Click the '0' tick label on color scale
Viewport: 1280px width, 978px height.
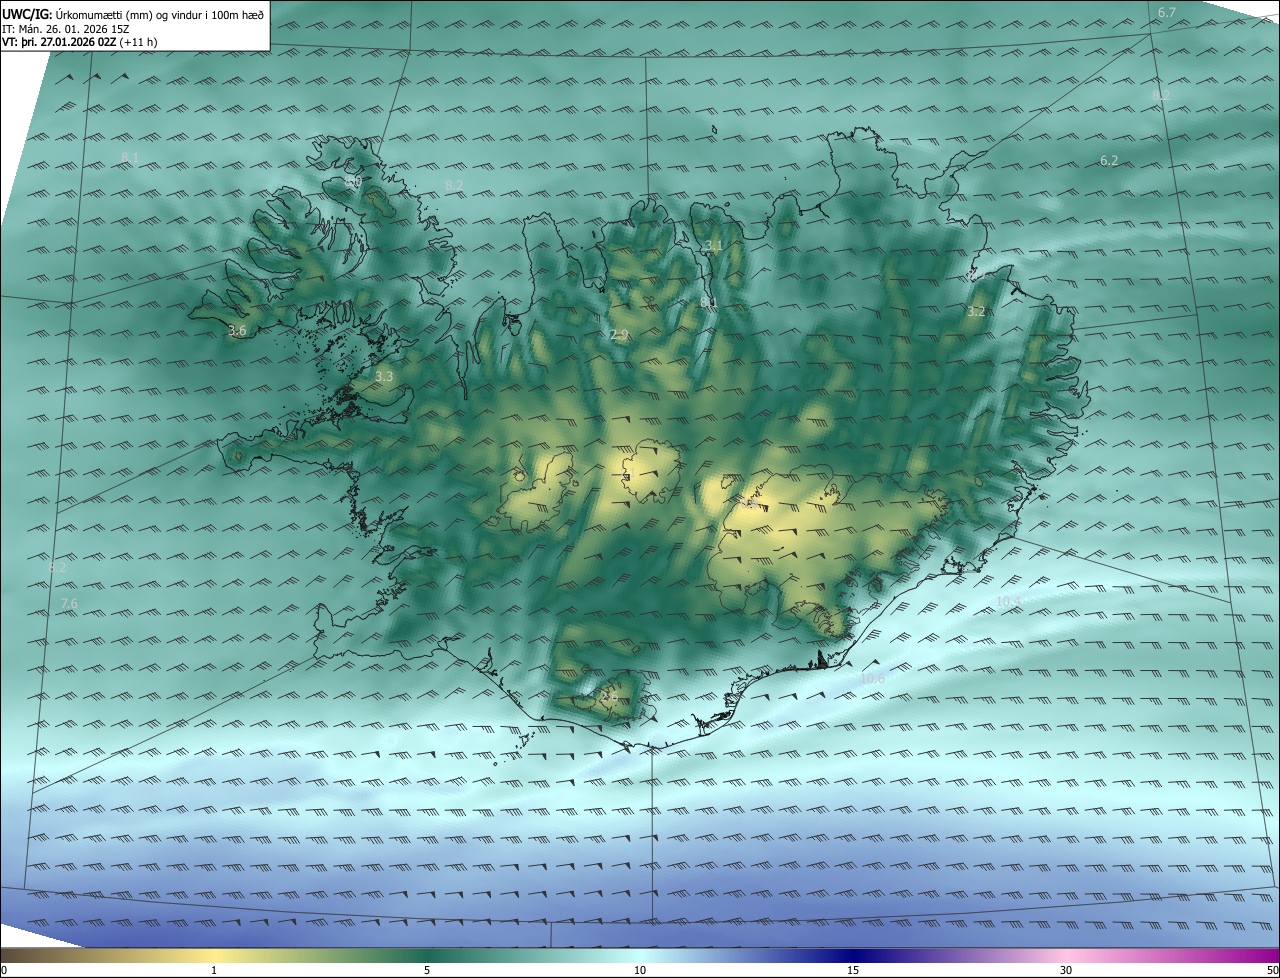[x=4, y=971]
